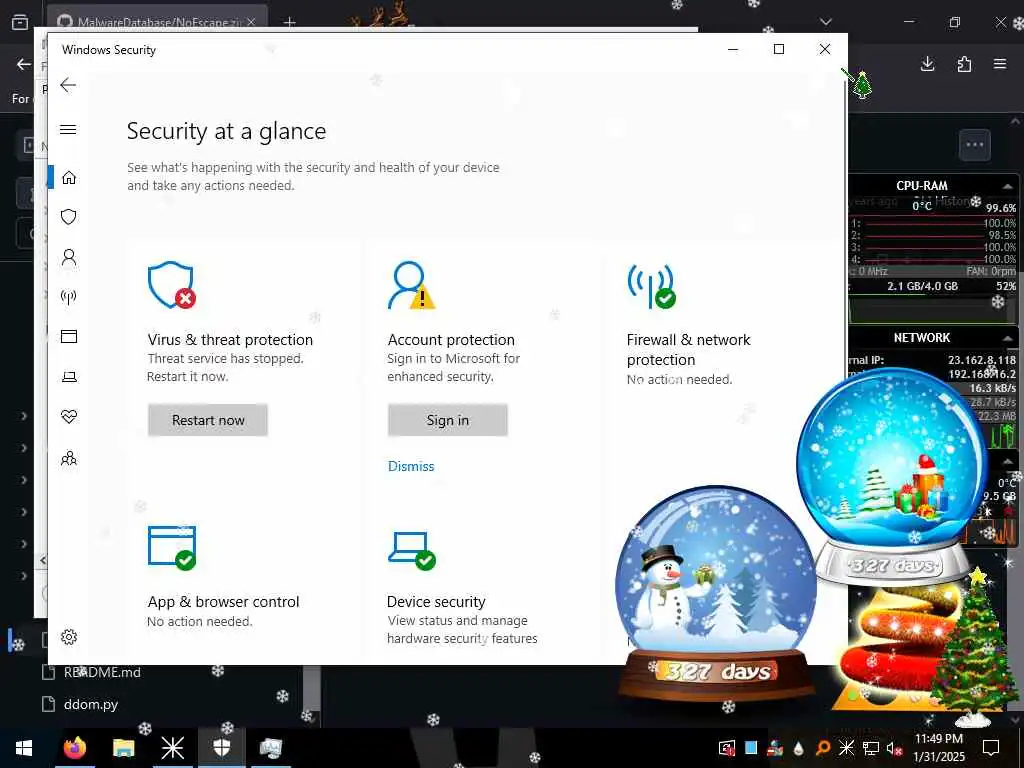Collapse the NETWORK widget panel arrow
Image resolution: width=1024 pixels, height=768 pixels.
[x=1008, y=338]
